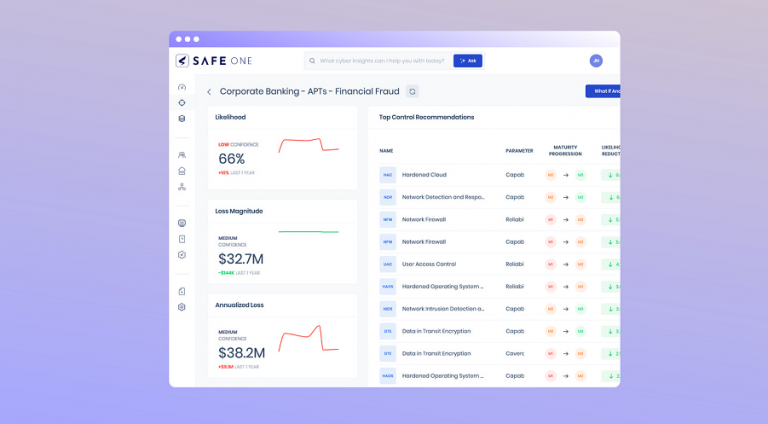
Task: Select the crosshair target icon in sidebar
Action: 182,102
